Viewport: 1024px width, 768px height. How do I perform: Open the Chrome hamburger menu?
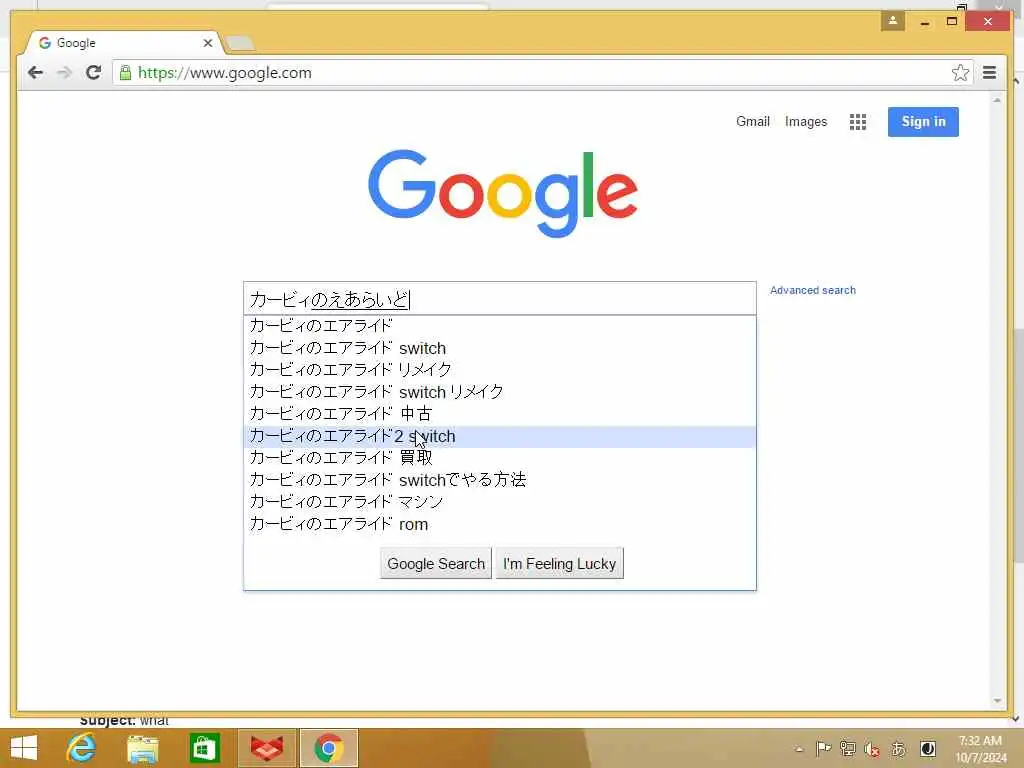coord(989,72)
